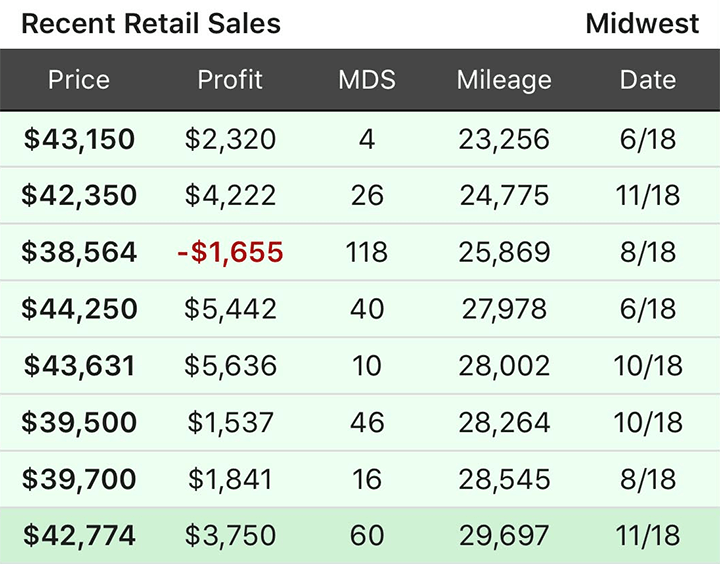Click the MDS column header
This screenshot has width=720, height=564.
(367, 80)
